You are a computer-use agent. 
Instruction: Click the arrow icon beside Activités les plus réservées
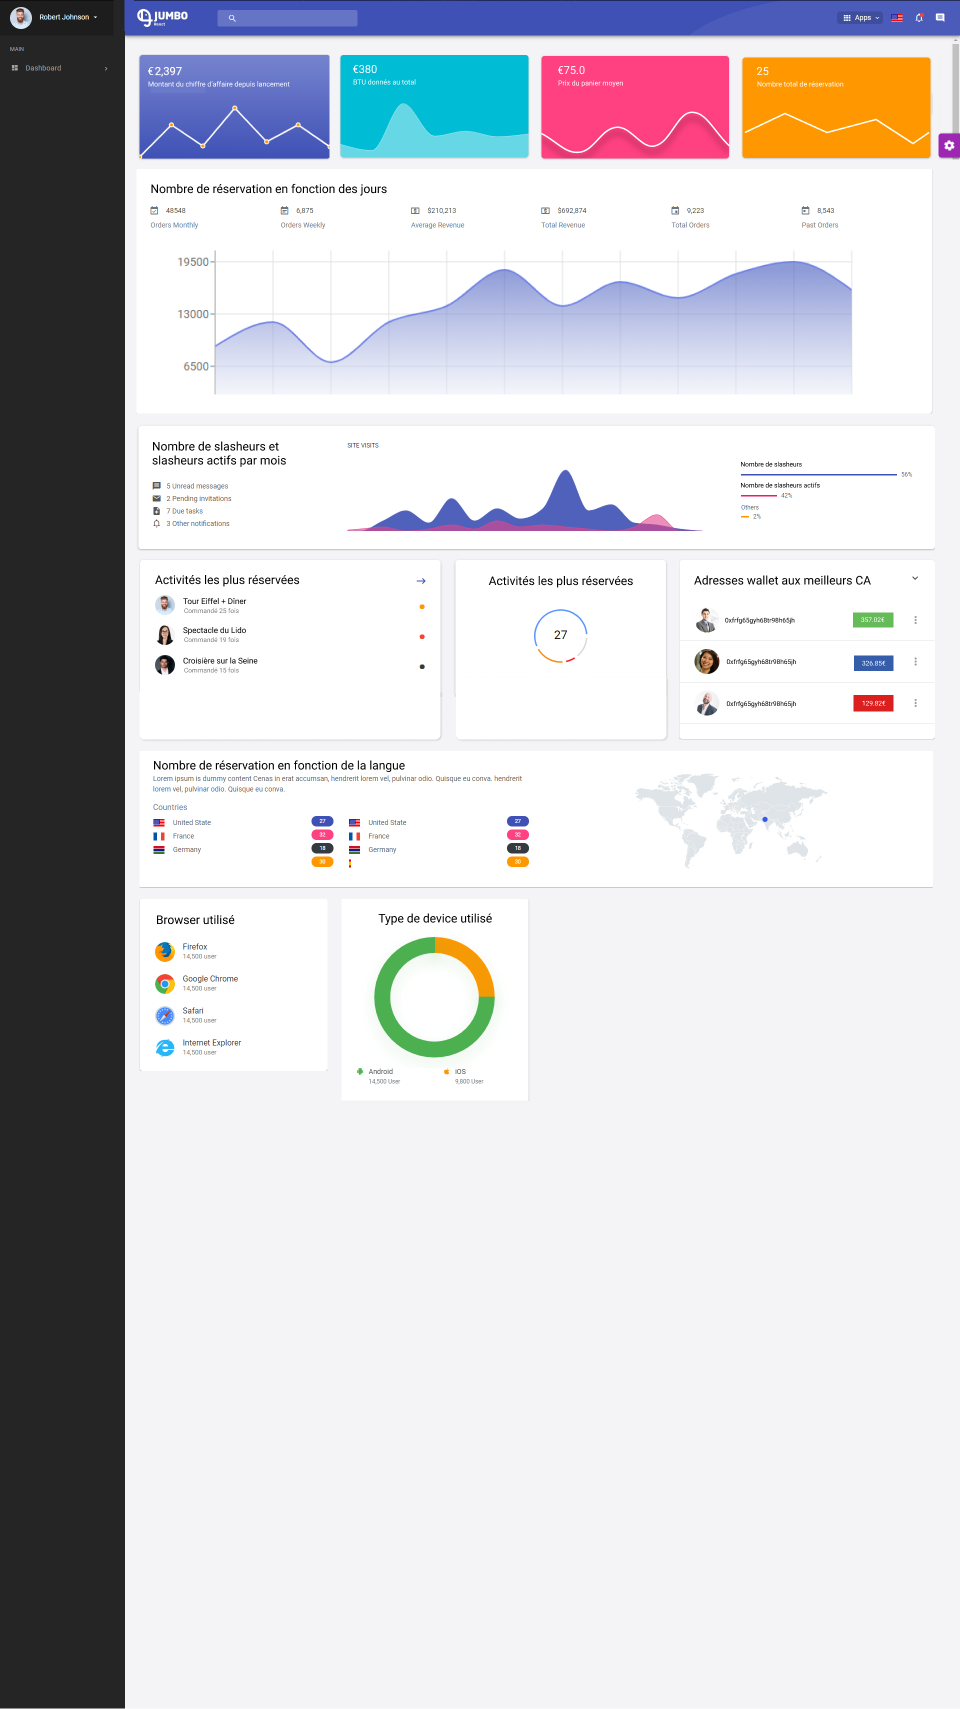pyautogui.click(x=421, y=581)
